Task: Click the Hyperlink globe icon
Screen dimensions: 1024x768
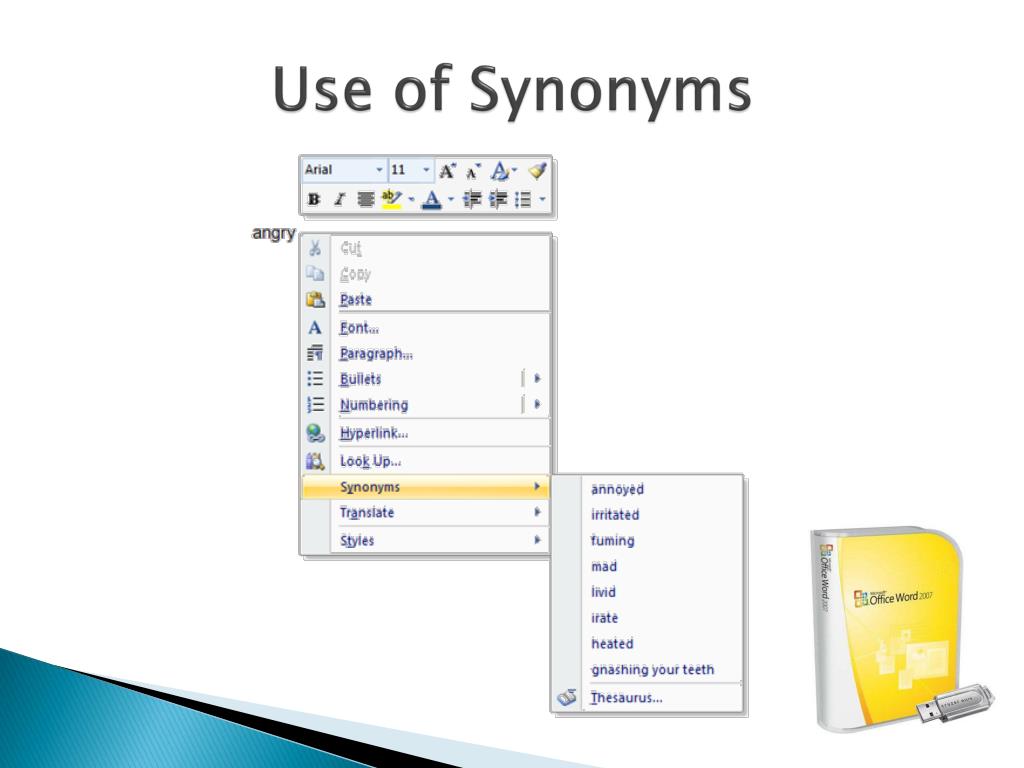Action: click(315, 433)
